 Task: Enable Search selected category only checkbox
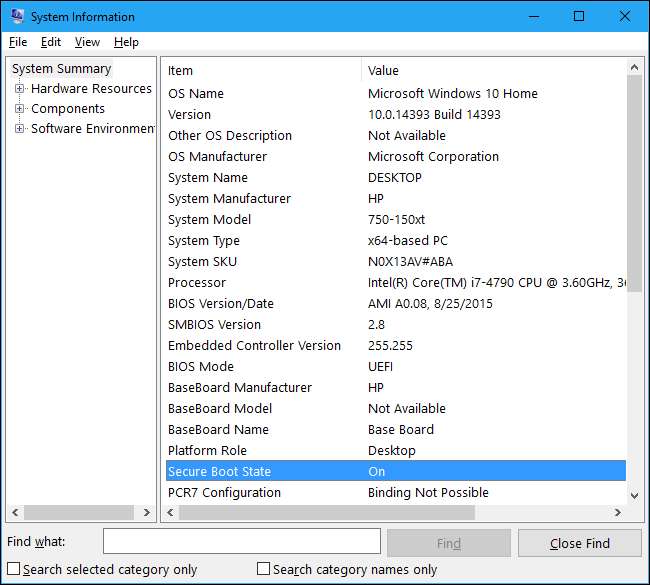[13, 569]
